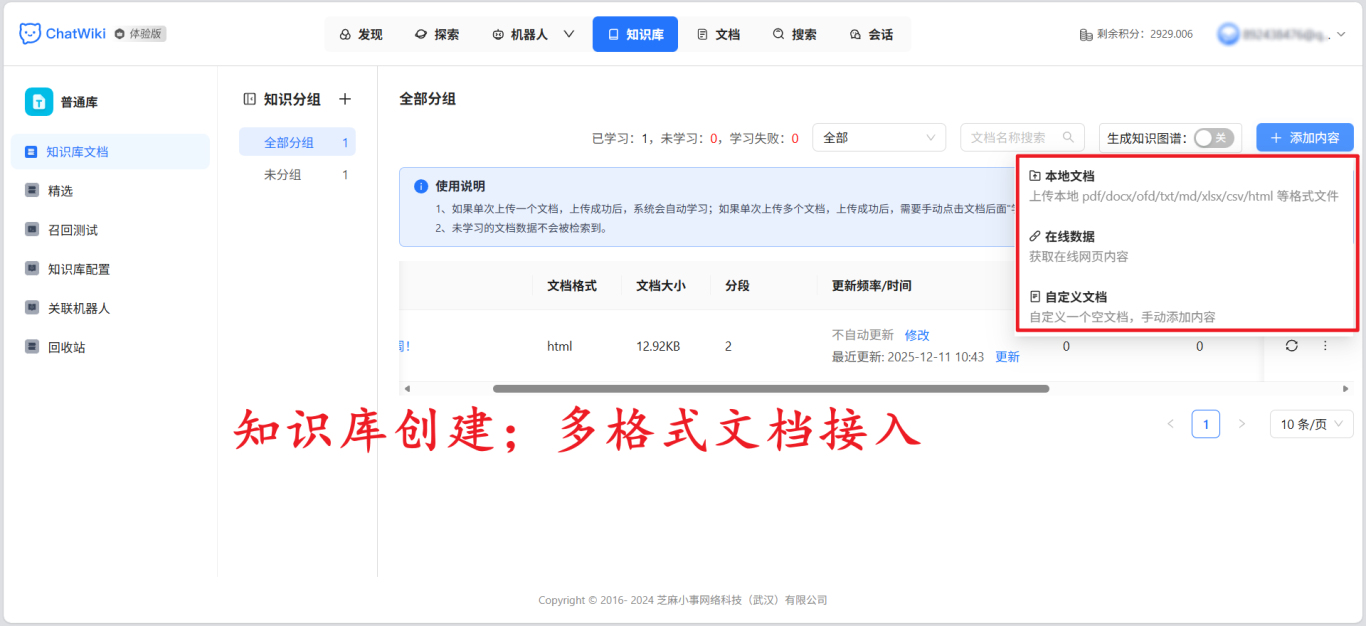Enable the 生成知识图谱 toggle switch

(1213, 137)
